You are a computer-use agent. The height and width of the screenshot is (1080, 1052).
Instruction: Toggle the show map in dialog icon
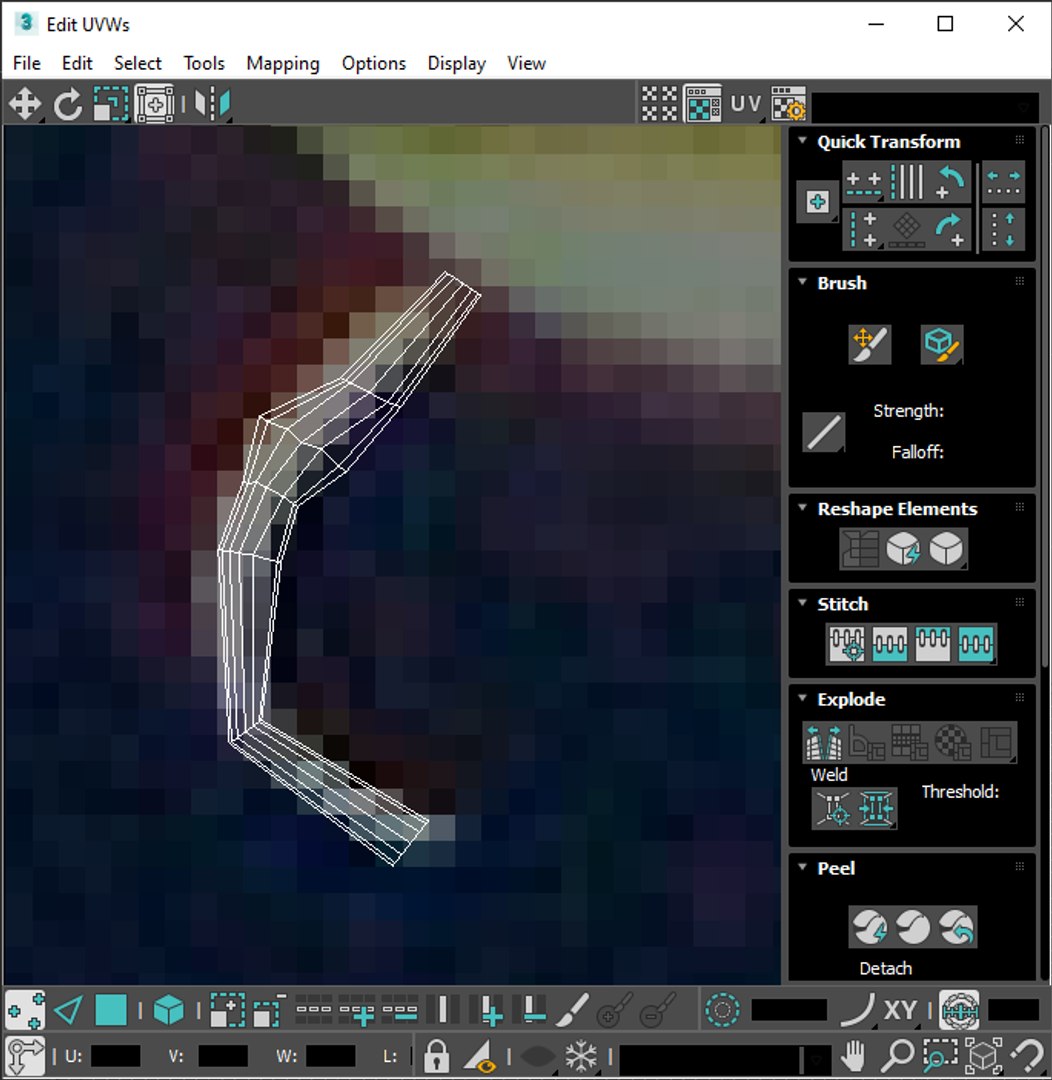point(703,104)
